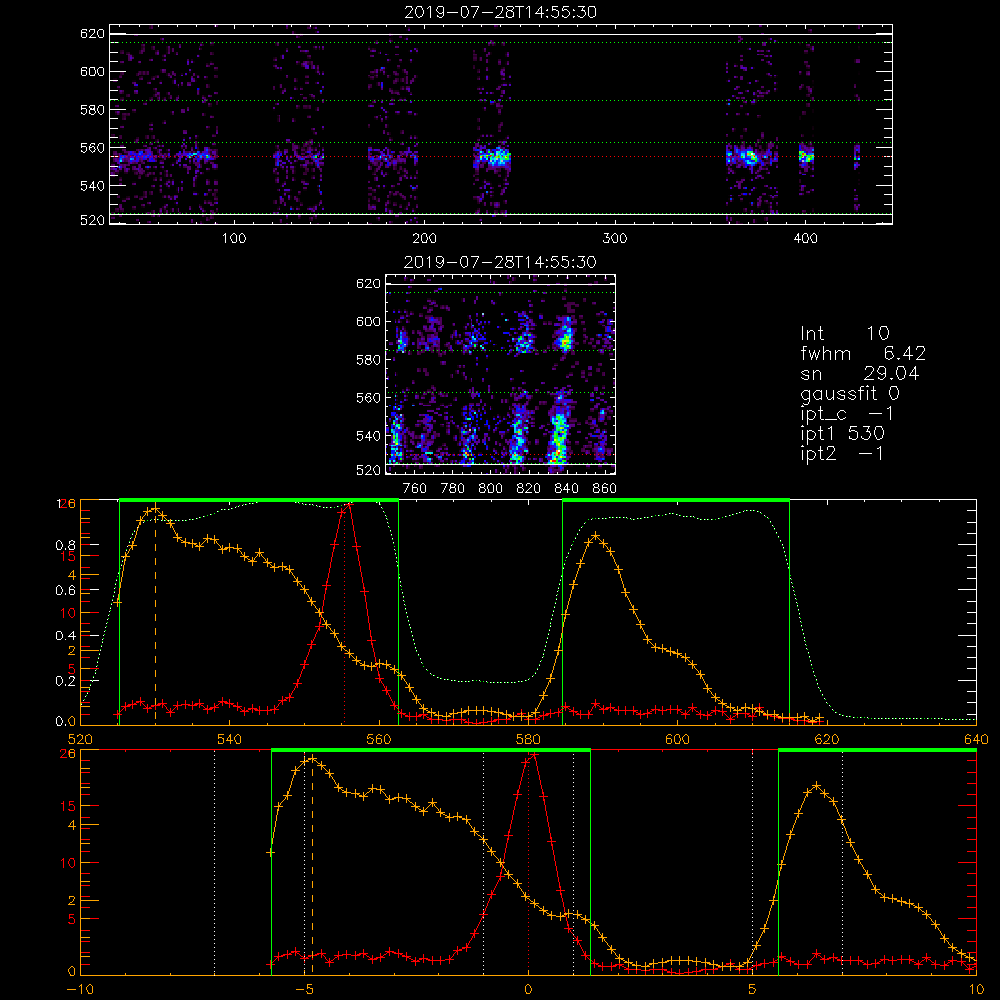The height and width of the screenshot is (1000, 1000).
Task: Select the 'ipt_c -1' parameter line
Action: [848, 414]
